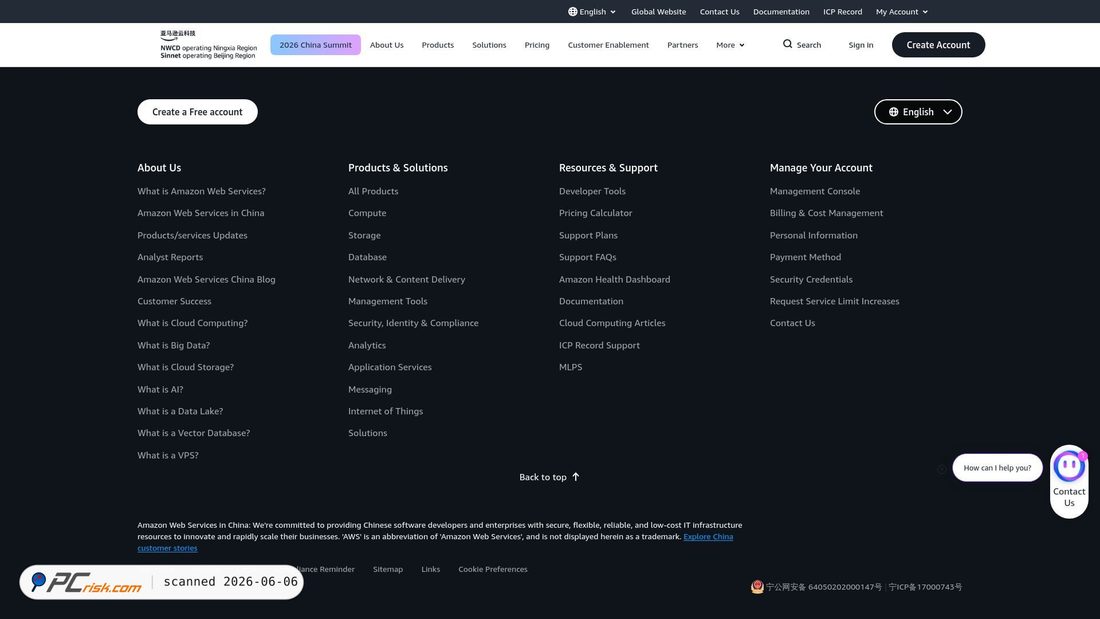Open the Security Credentials link

811,279
